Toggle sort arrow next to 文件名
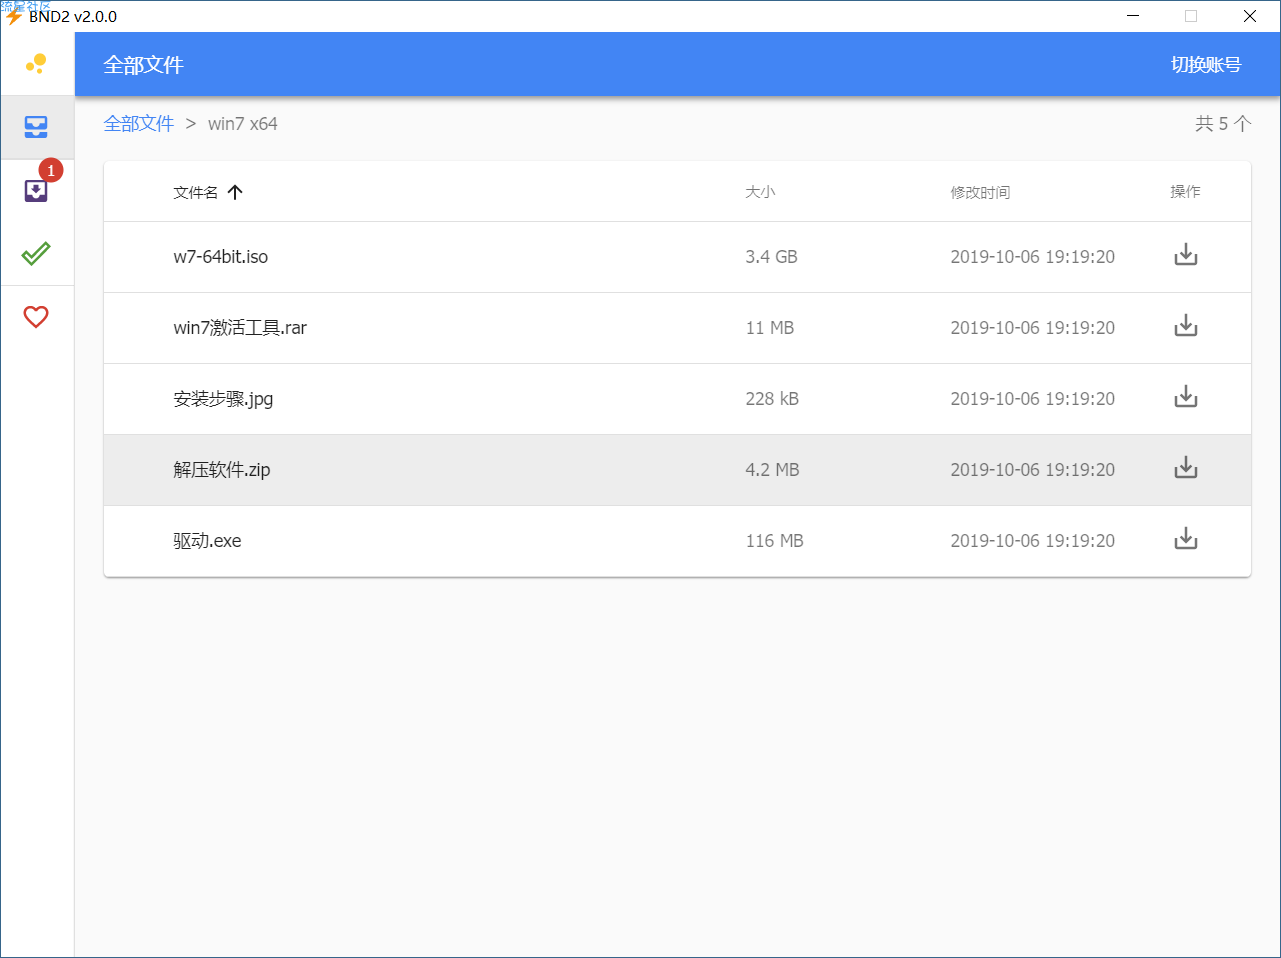 (x=235, y=192)
